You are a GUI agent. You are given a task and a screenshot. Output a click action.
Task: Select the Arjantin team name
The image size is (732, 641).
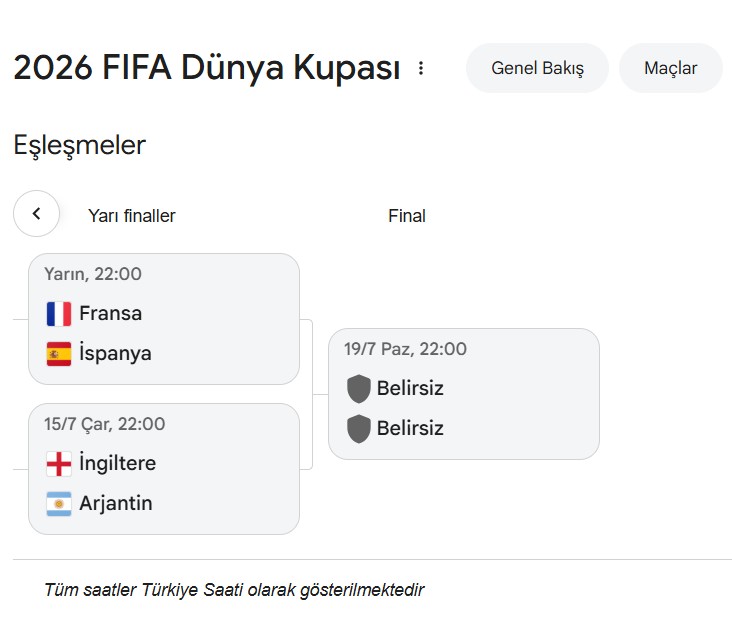click(x=116, y=503)
